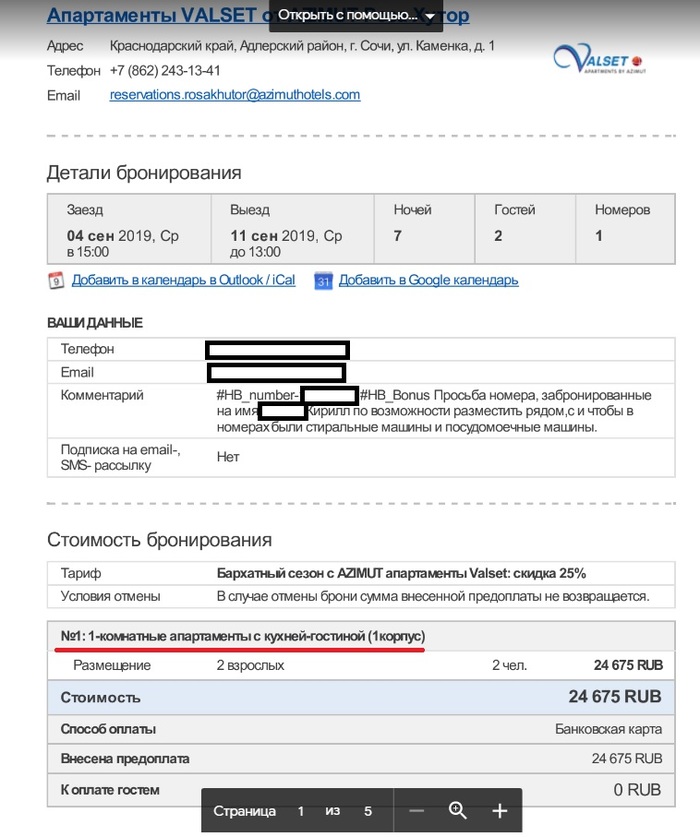
Task: Click the Outlook calendar icon
Action: 56,281
